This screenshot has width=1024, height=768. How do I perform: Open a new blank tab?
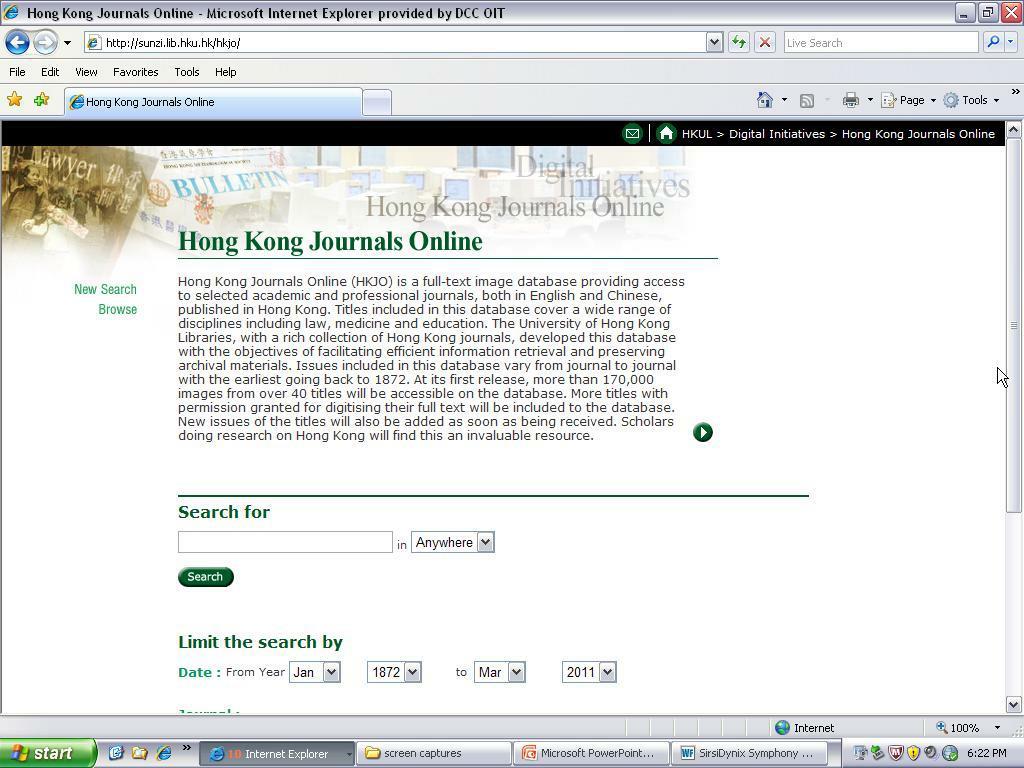377,103
